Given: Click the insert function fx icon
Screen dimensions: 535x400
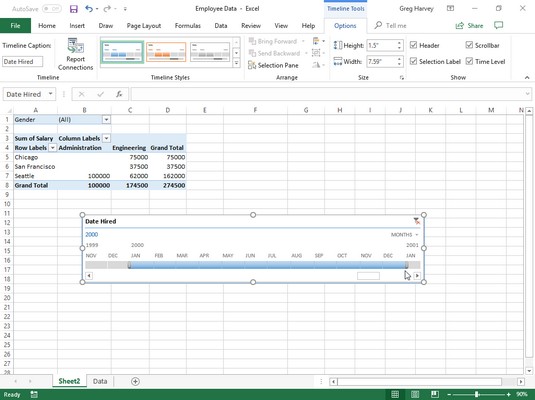Looking at the screenshot, I should 119,94.
